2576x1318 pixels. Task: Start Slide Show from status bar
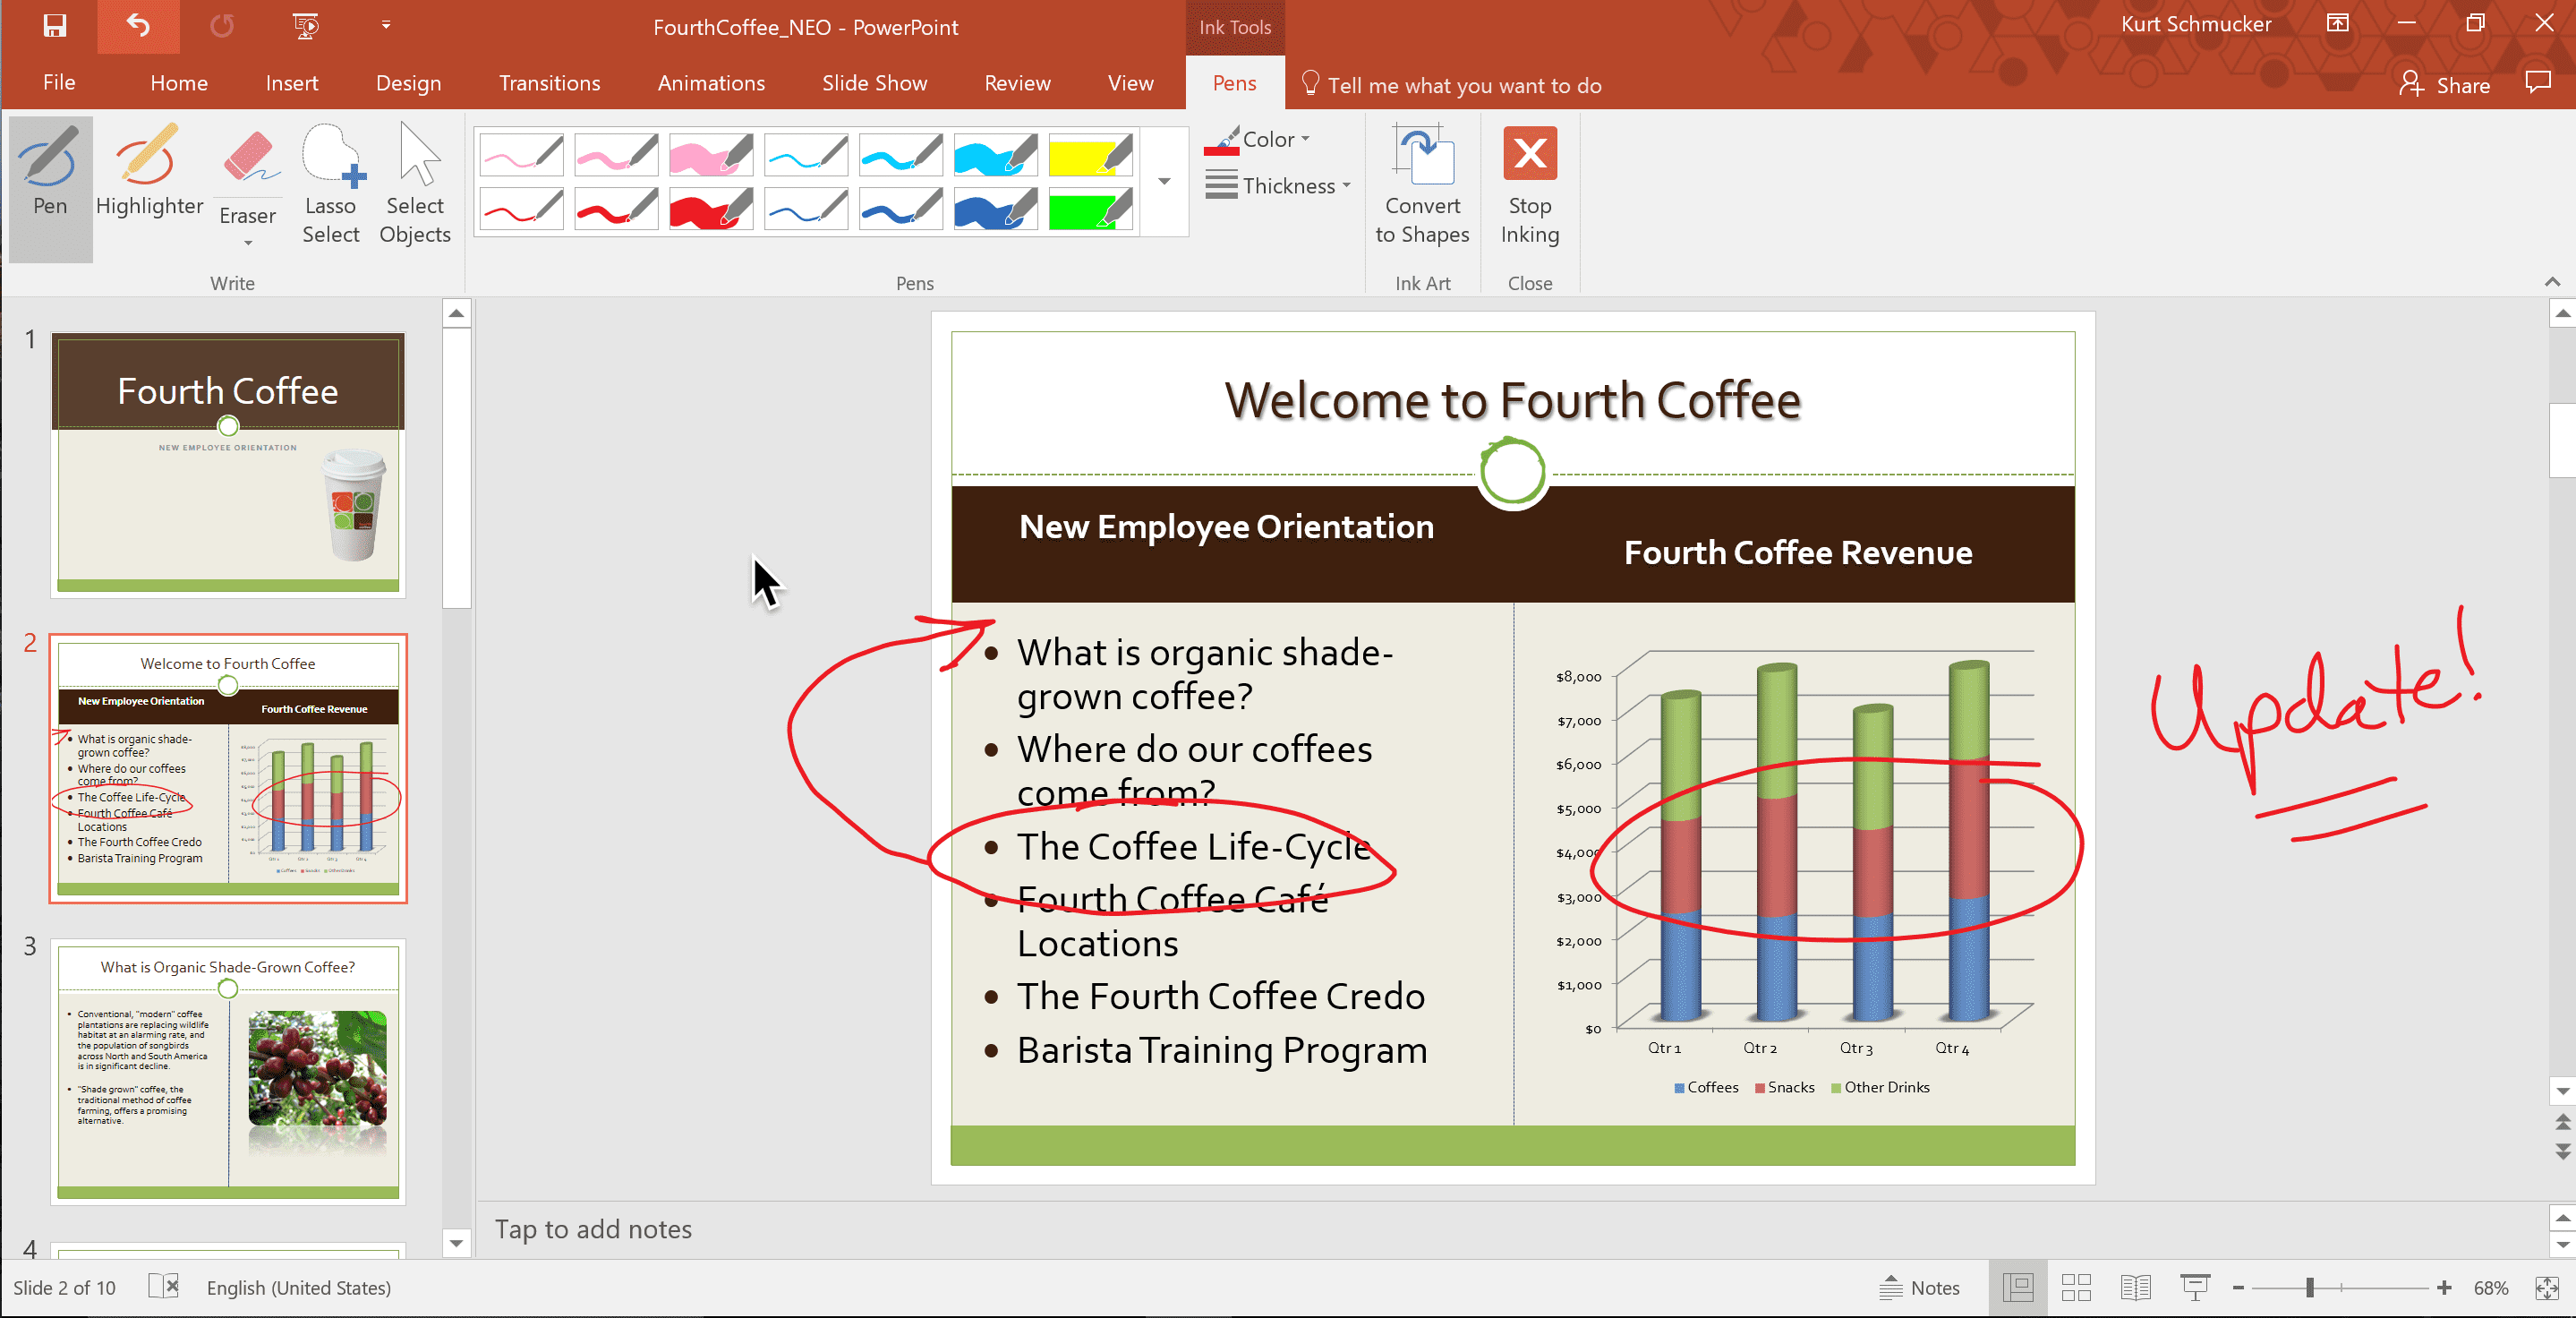(x=2195, y=1288)
